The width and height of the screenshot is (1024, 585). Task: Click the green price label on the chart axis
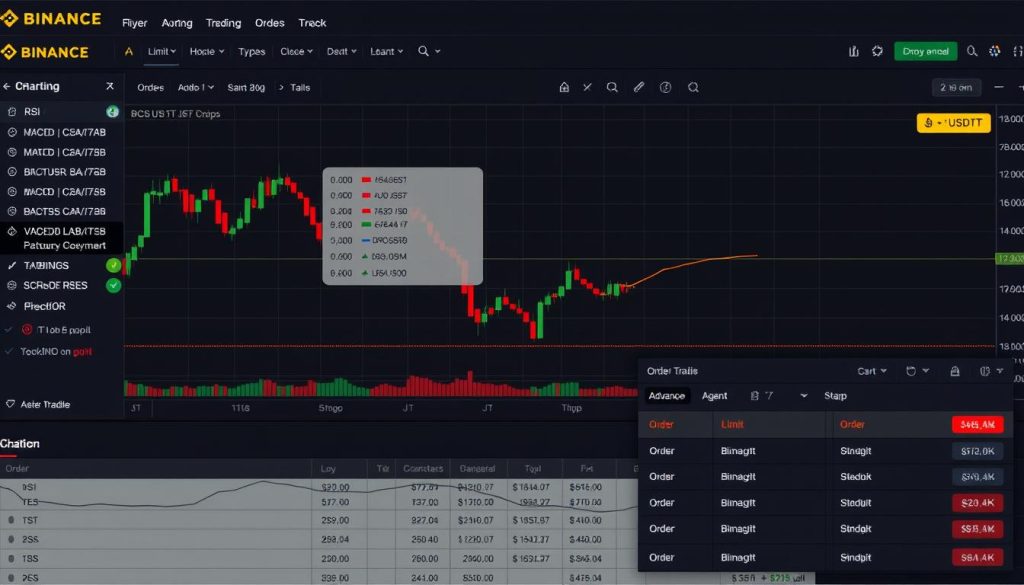[1010, 259]
